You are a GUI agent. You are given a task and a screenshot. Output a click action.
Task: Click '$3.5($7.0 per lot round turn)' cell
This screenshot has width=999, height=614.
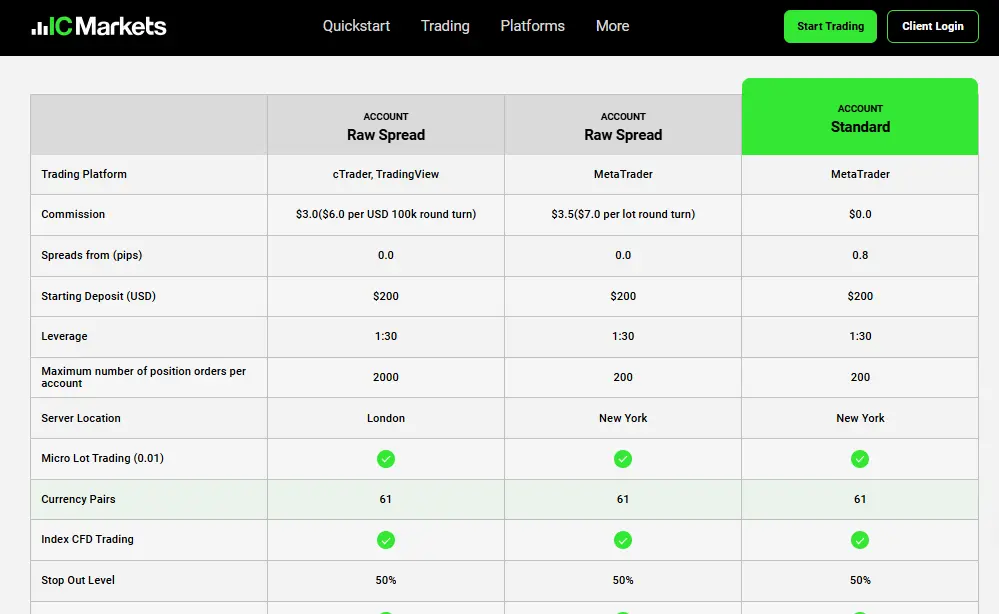(623, 214)
